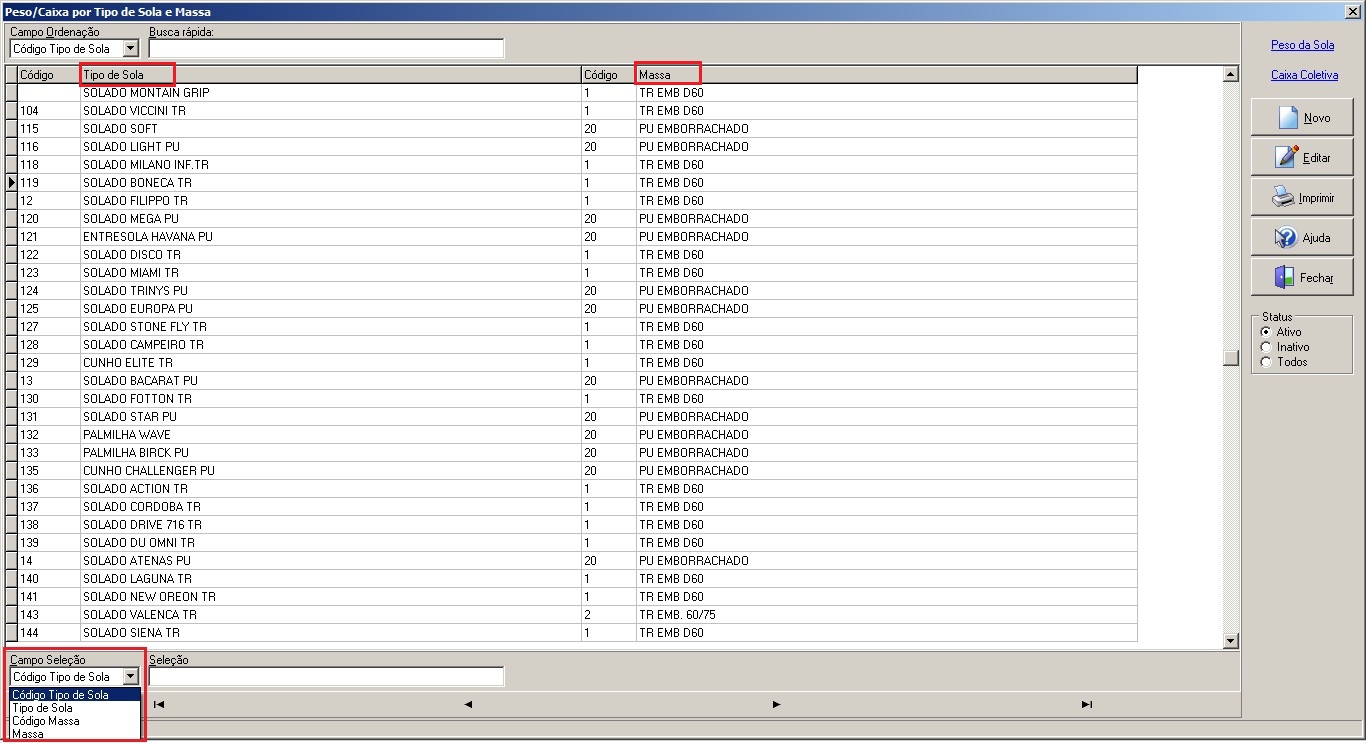
Task: Expand the Campo Ordenação combo box
Action: (x=130, y=49)
